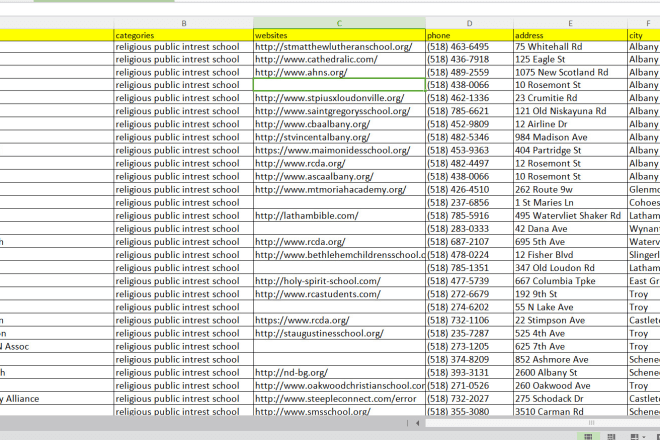Select the http://www.cathedralic.com/ cell
The image size is (660, 440).
pyautogui.click(x=339, y=59)
